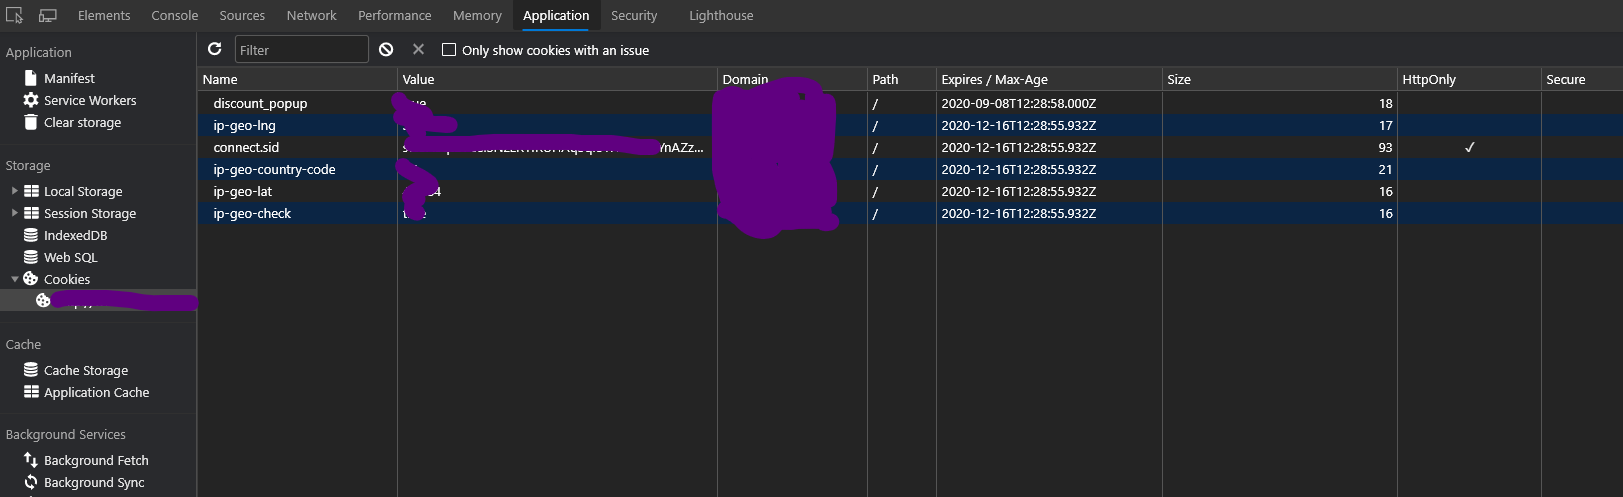Refresh the cookies table
Image resolution: width=1623 pixels, height=497 pixels.
(214, 49)
